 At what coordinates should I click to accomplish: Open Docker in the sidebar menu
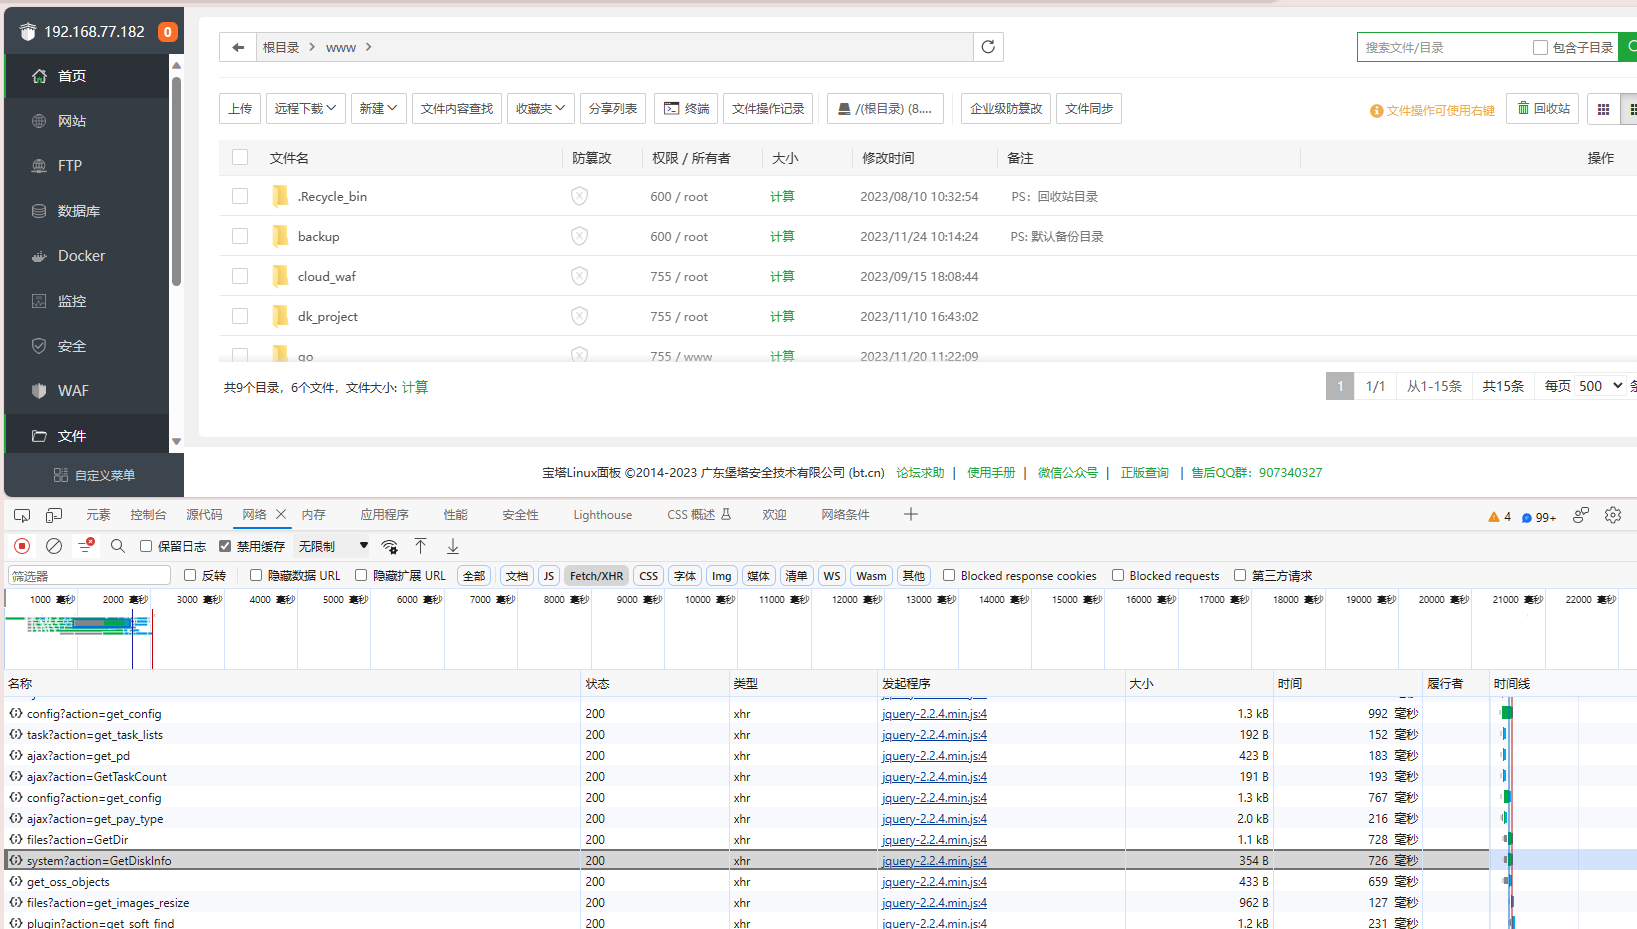pyautogui.click(x=87, y=256)
